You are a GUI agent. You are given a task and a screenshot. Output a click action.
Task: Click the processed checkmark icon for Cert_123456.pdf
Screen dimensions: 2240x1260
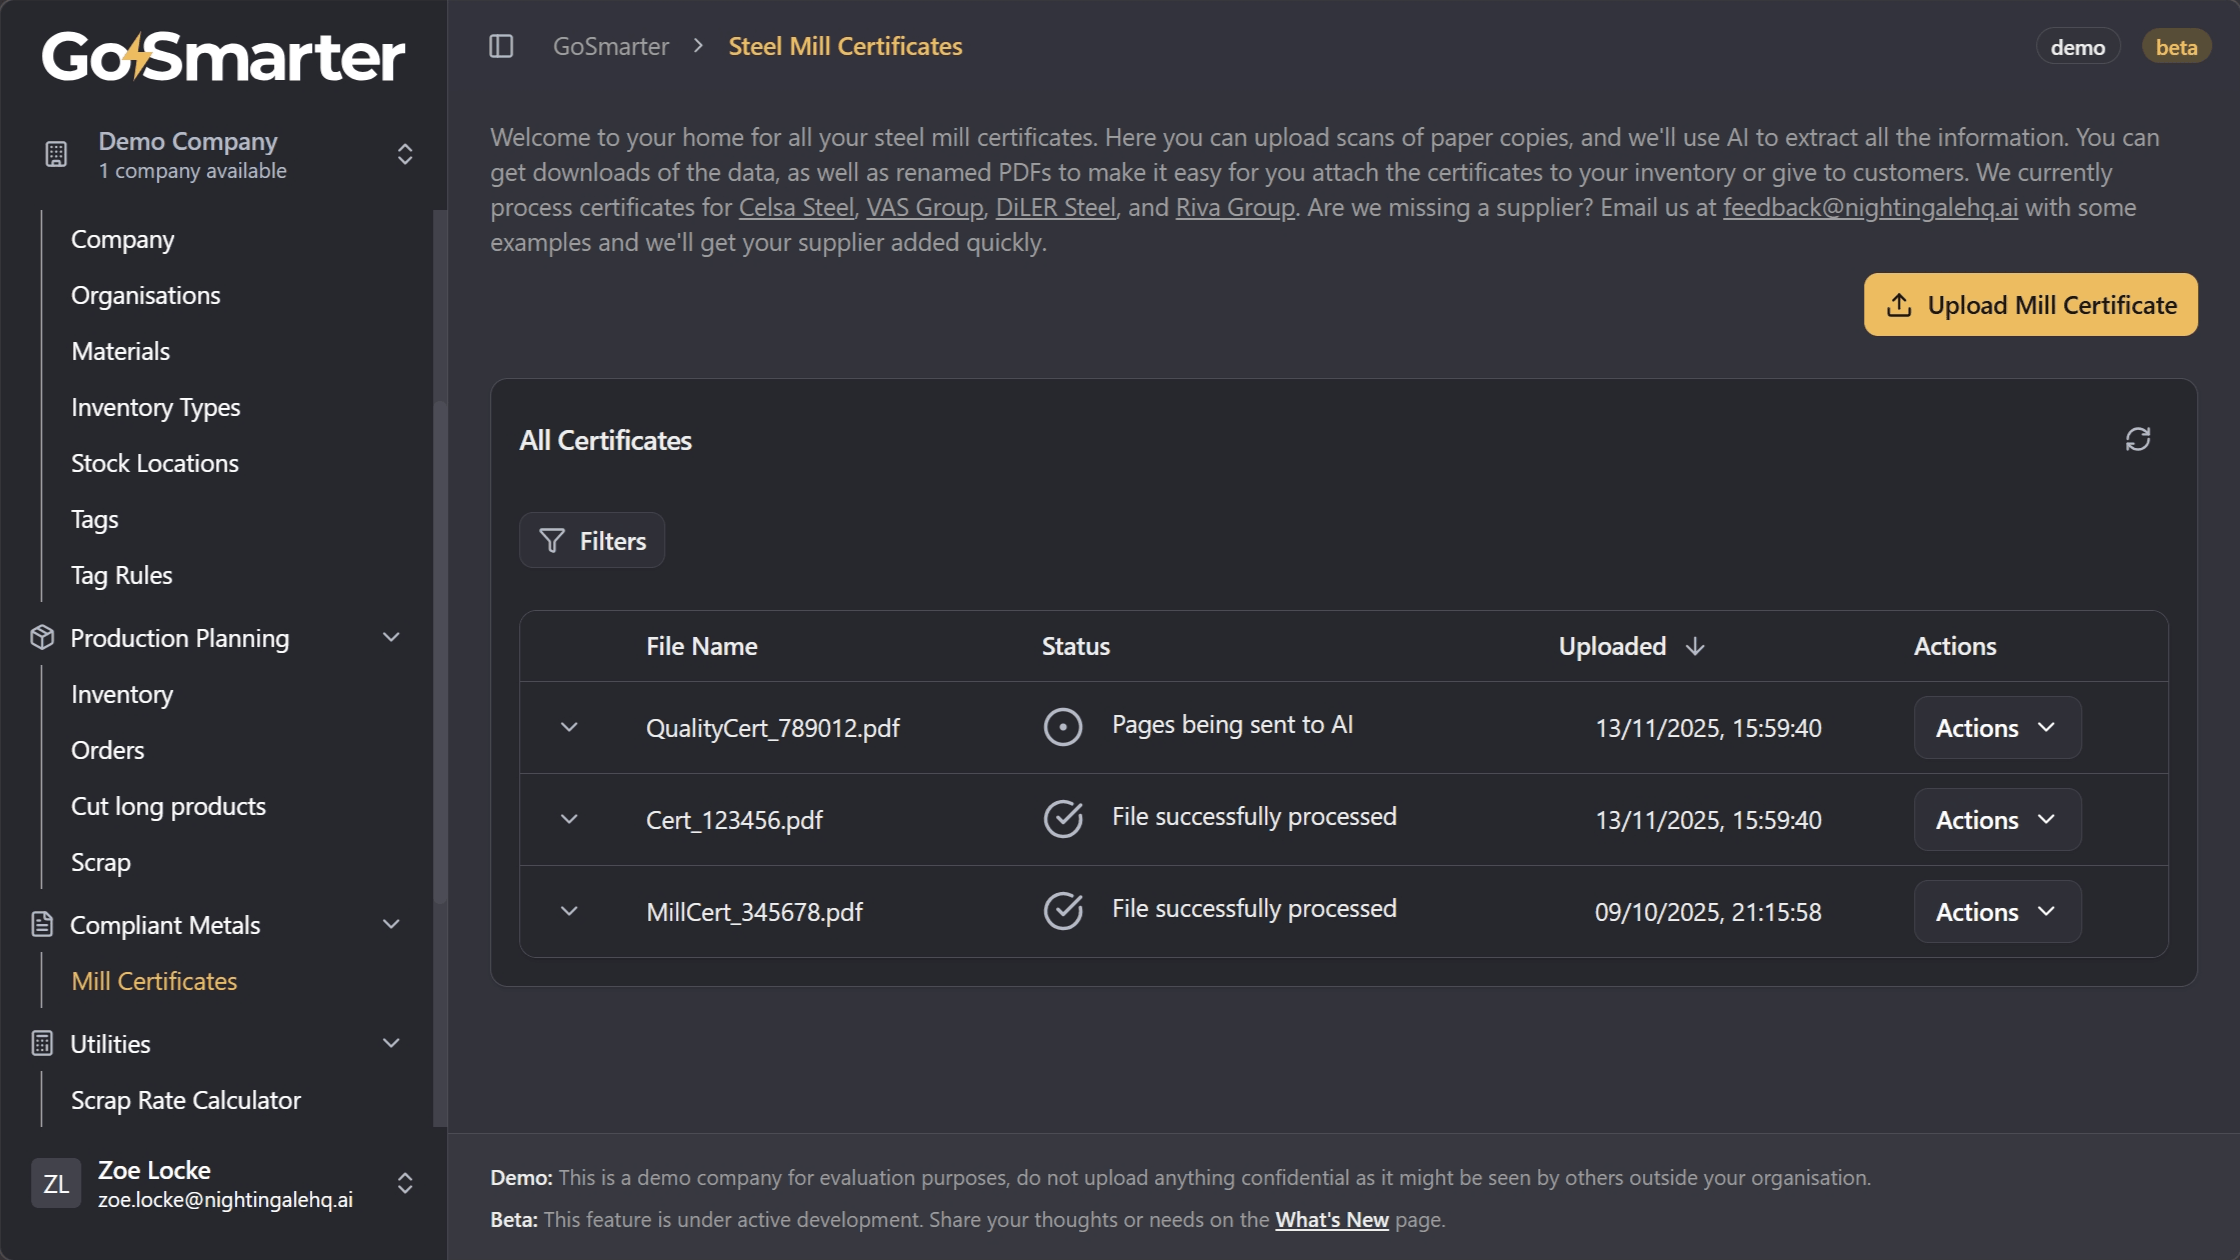[x=1063, y=819]
